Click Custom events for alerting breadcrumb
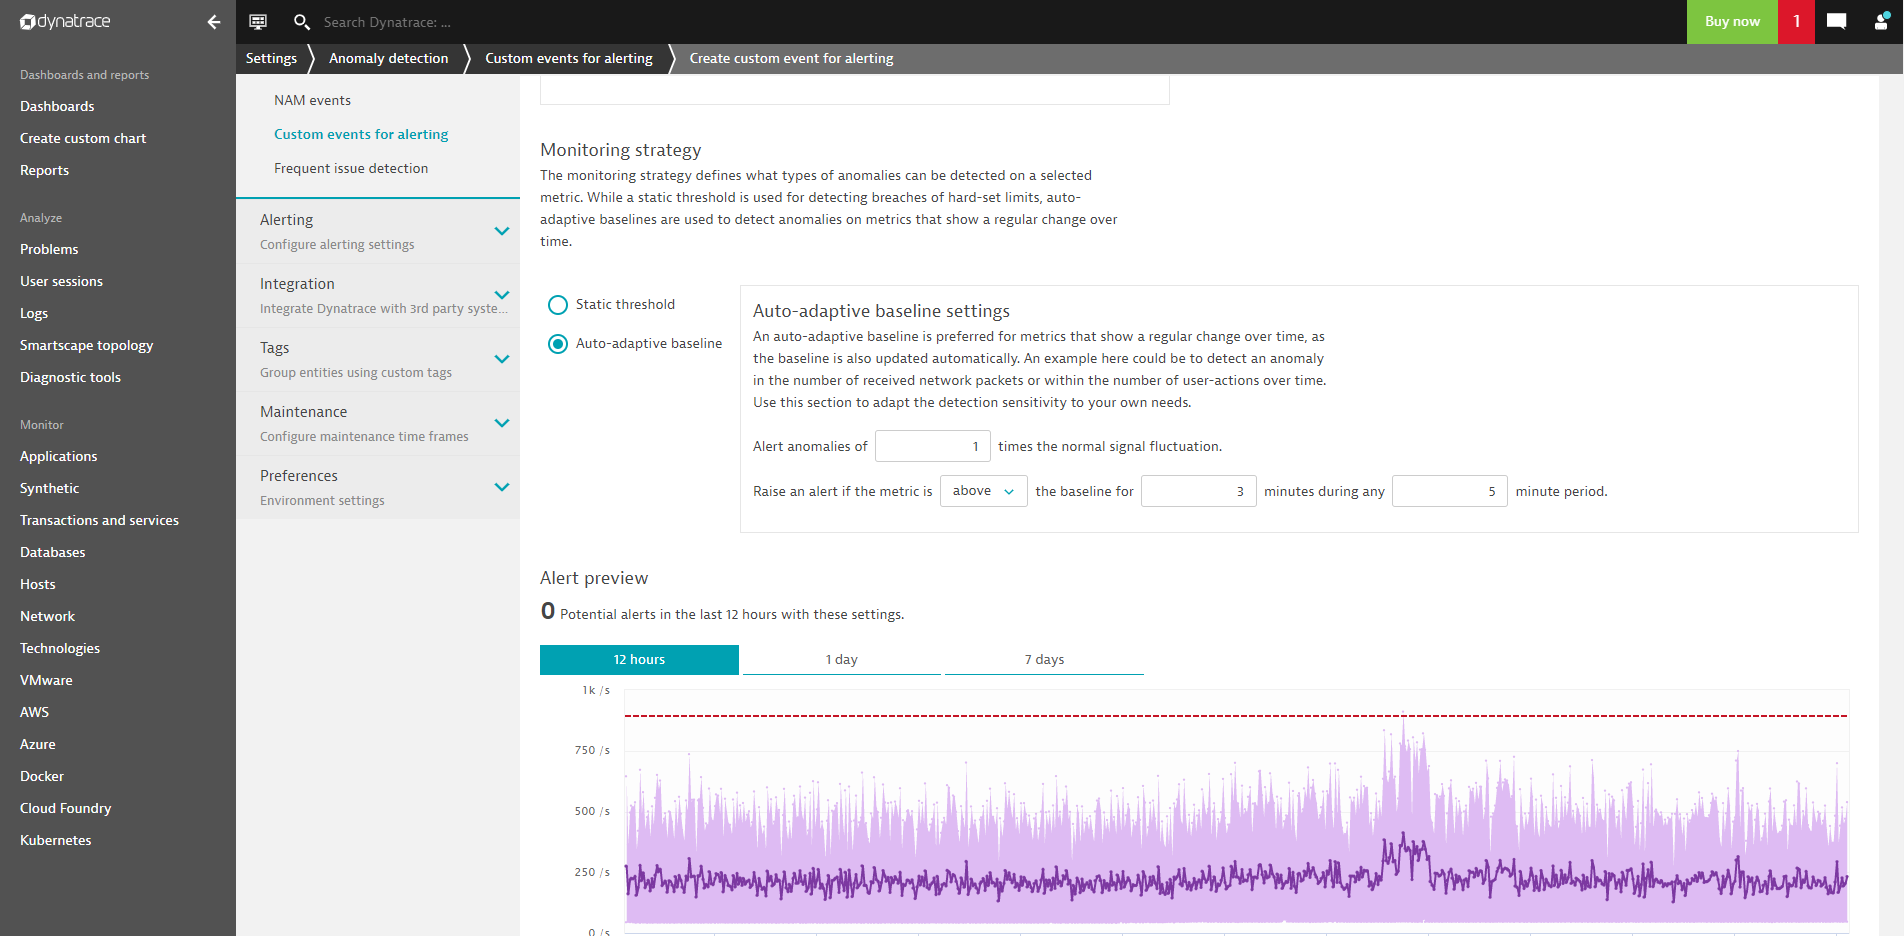This screenshot has height=936, width=1904. pyautogui.click(x=568, y=59)
